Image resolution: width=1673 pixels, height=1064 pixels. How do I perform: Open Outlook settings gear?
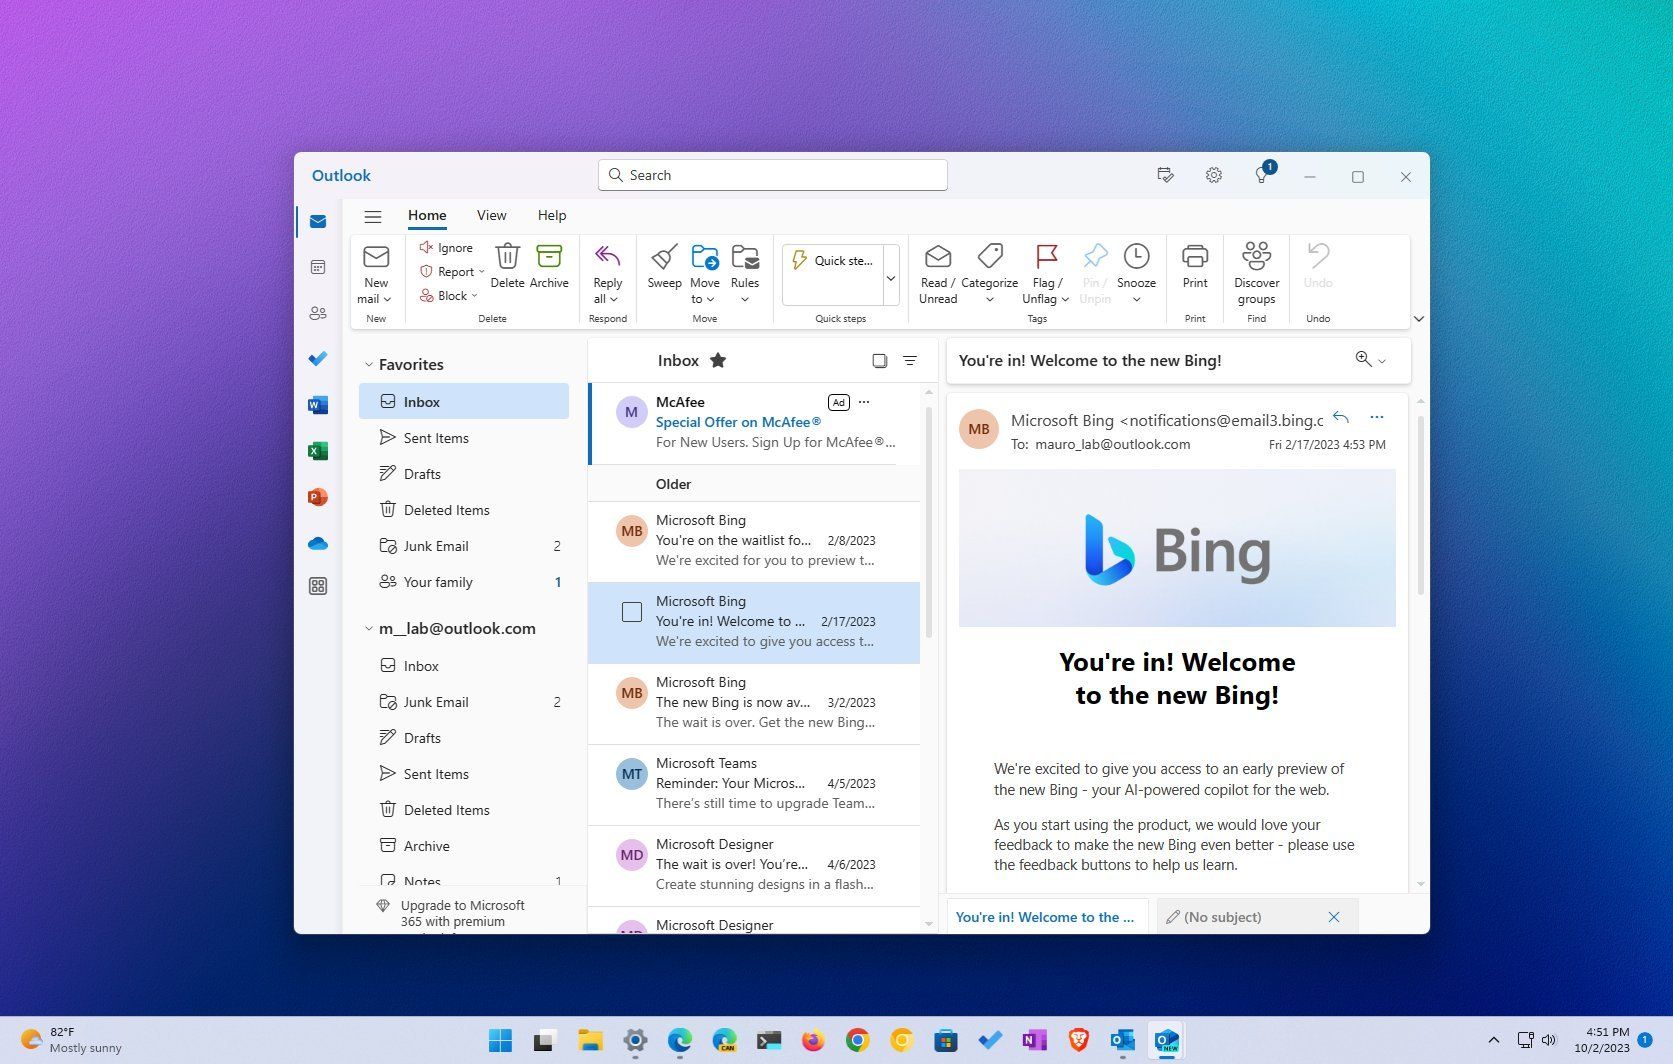click(x=1213, y=174)
